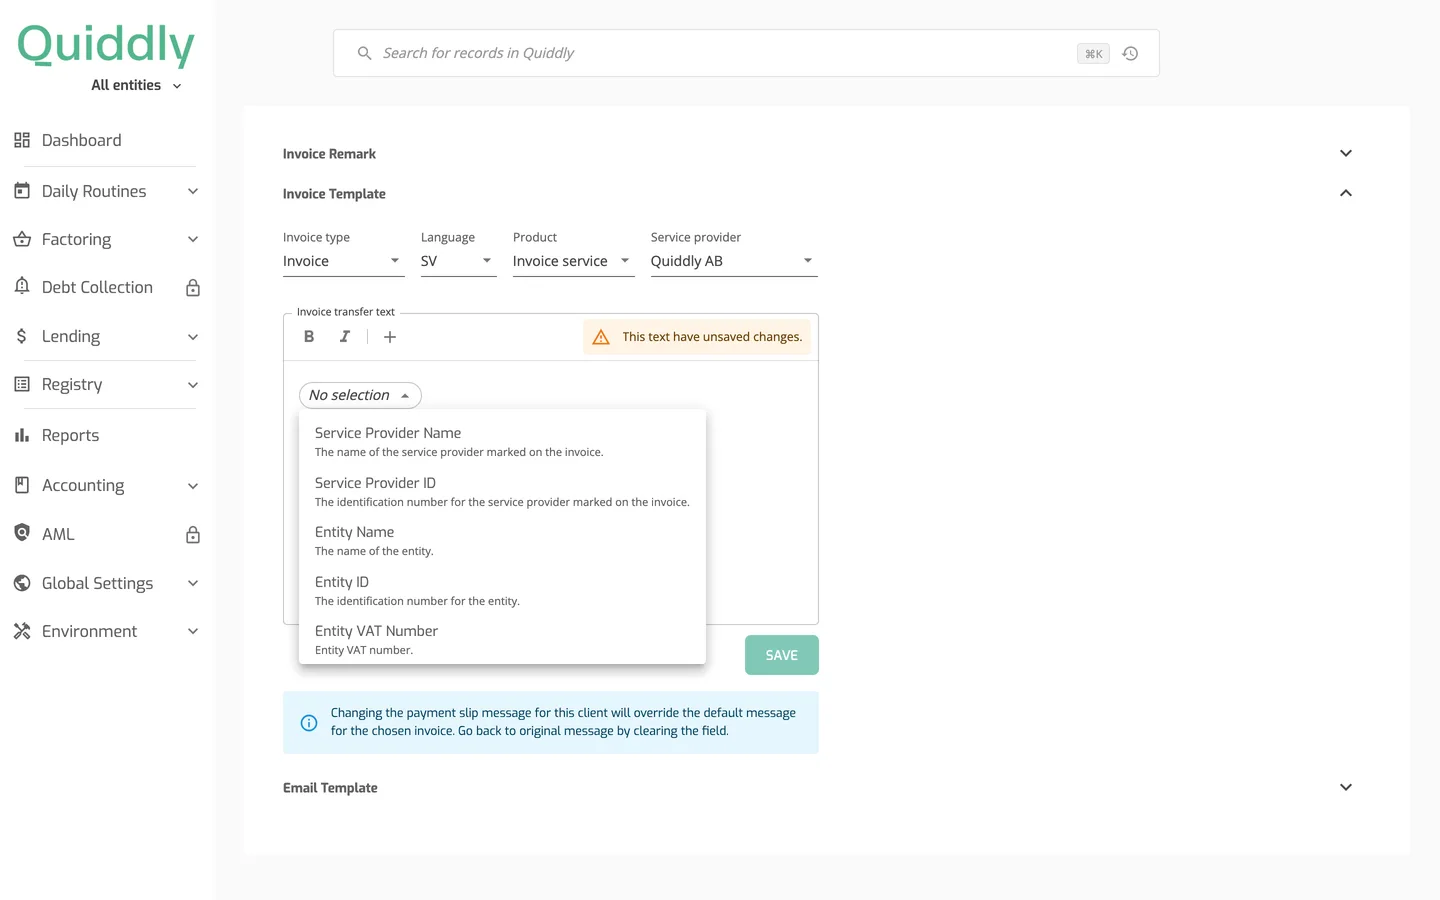Choose Entity Name option
The height and width of the screenshot is (900, 1440).
point(502,540)
